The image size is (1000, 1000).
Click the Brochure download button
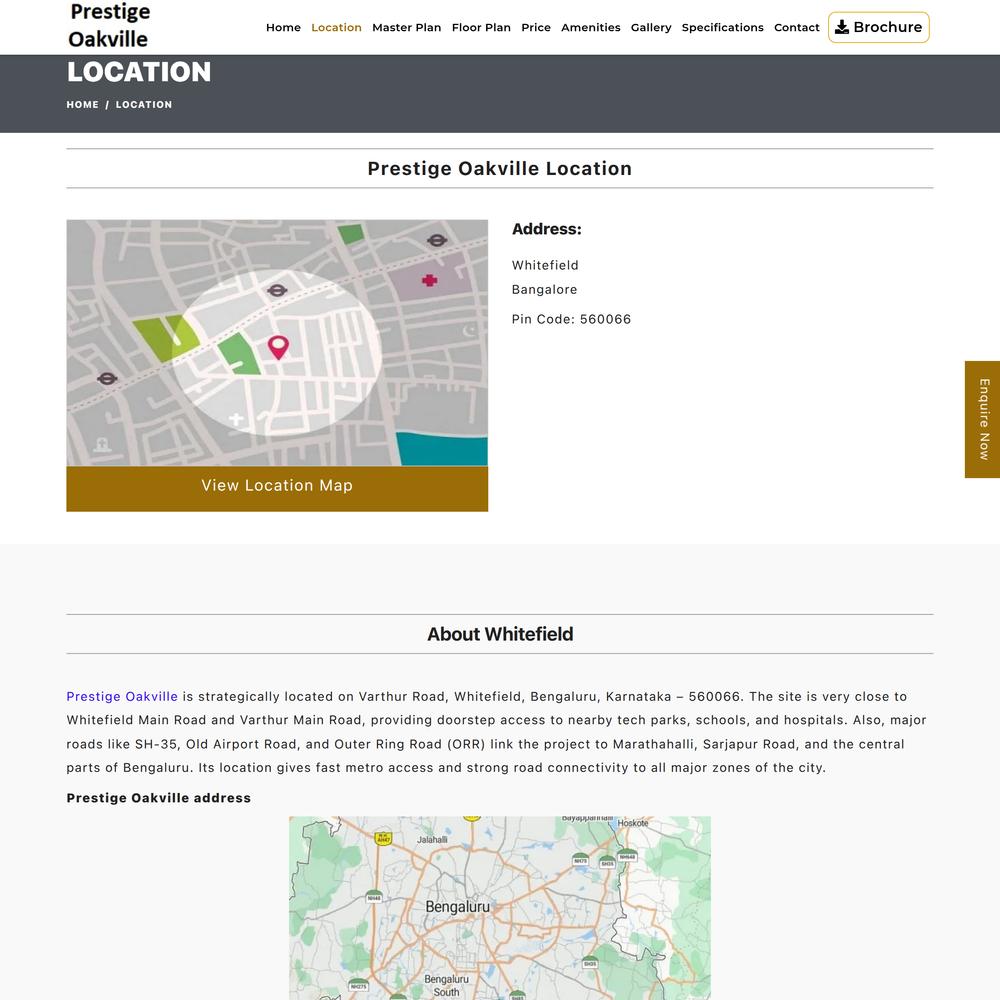coord(878,27)
